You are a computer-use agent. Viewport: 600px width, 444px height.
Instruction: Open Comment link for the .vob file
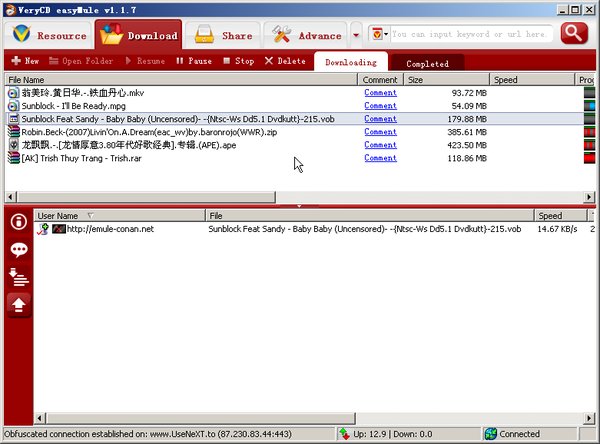tap(380, 119)
